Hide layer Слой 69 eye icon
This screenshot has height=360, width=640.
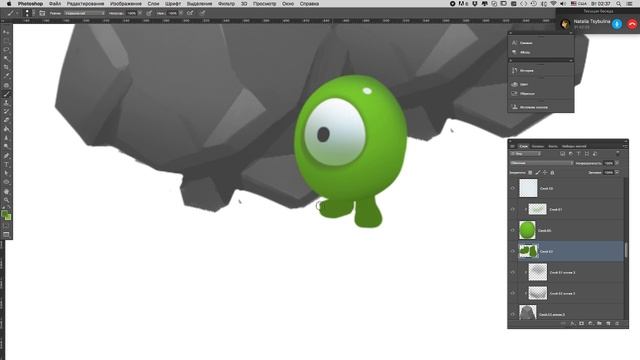[513, 188]
